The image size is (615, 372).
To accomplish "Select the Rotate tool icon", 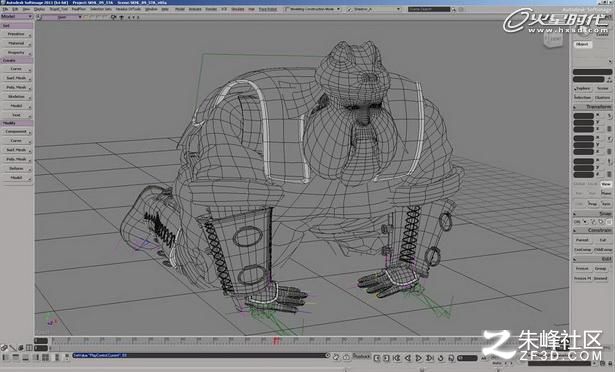I will coord(610,139).
